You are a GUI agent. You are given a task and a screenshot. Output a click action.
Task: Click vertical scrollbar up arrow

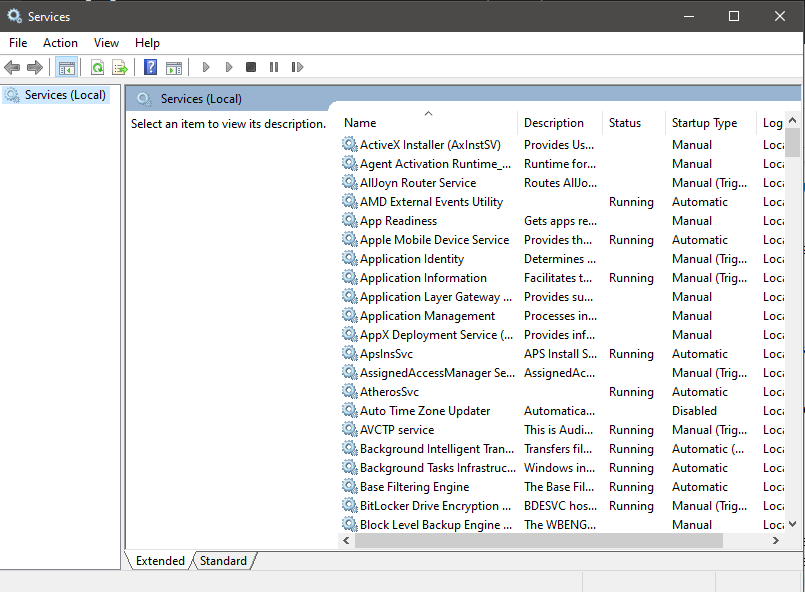(x=792, y=120)
